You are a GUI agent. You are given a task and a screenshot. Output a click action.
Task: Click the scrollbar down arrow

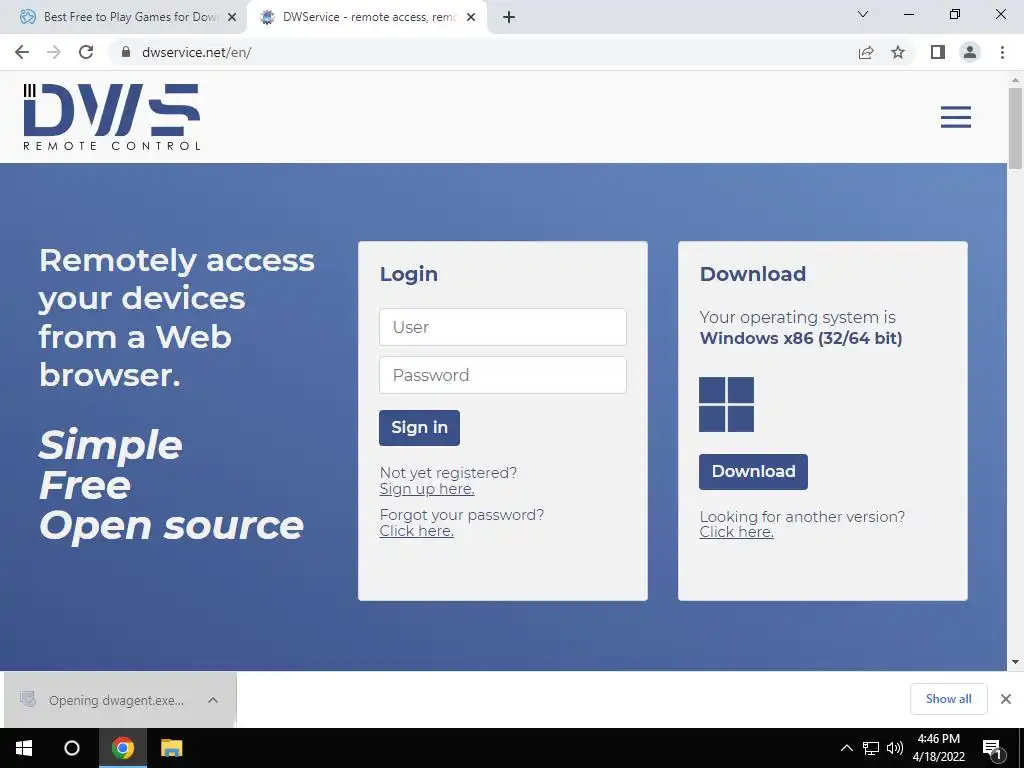[1015, 662]
